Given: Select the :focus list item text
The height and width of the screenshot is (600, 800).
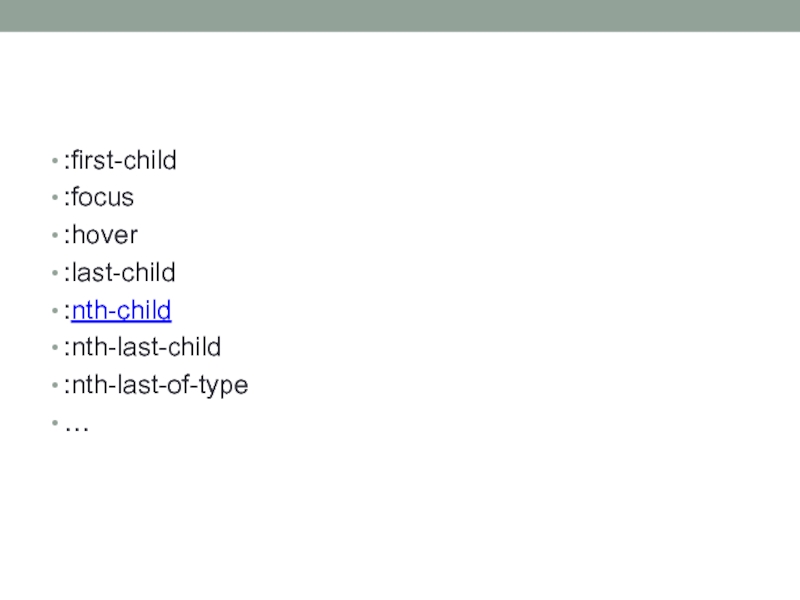Looking at the screenshot, I should pos(99,198).
